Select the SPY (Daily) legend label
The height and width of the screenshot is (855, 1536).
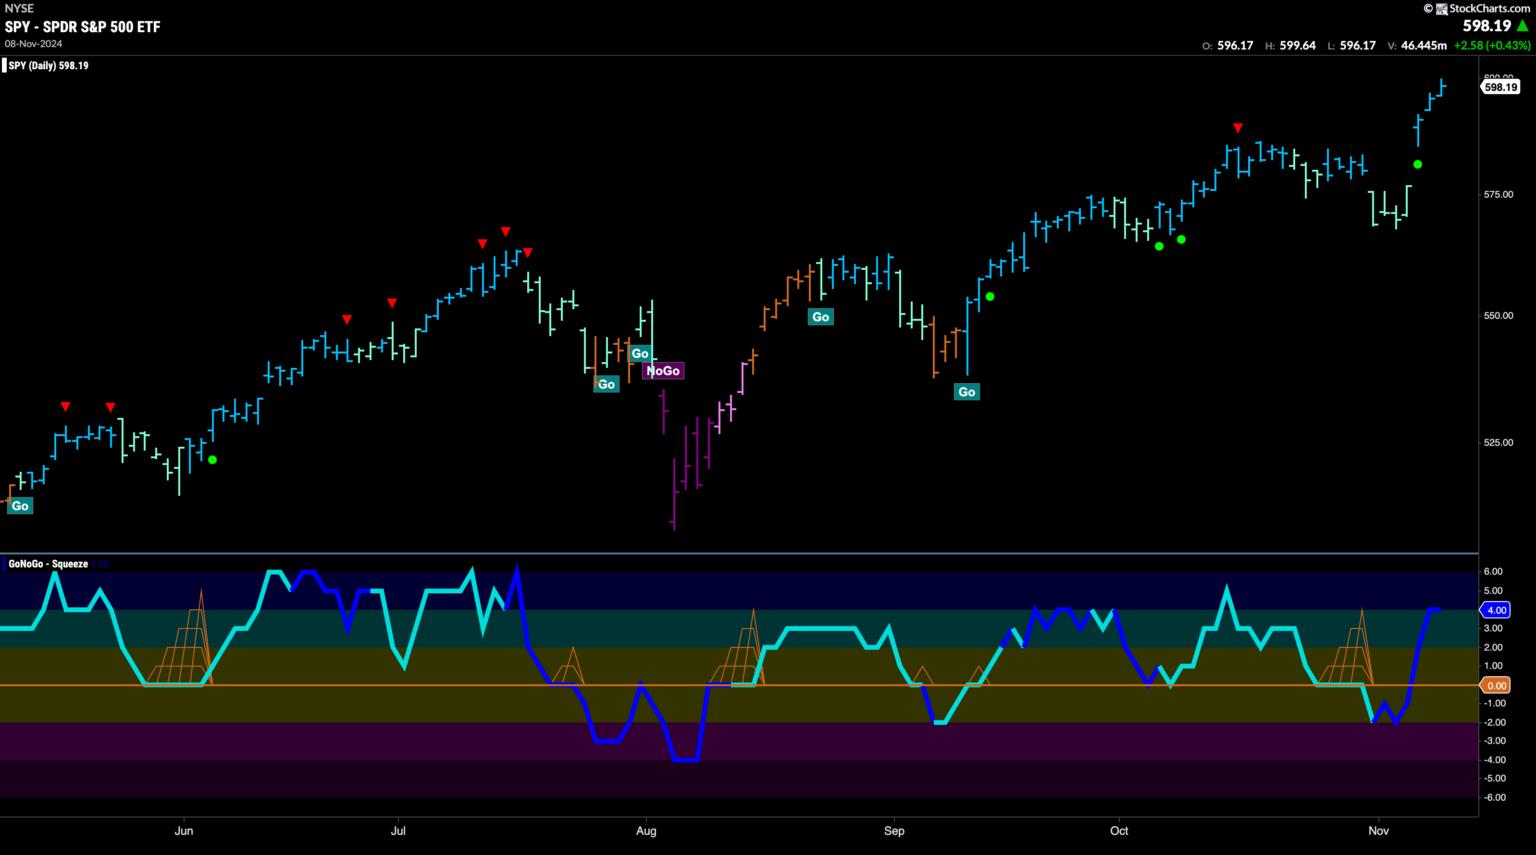pyautogui.click(x=48, y=66)
